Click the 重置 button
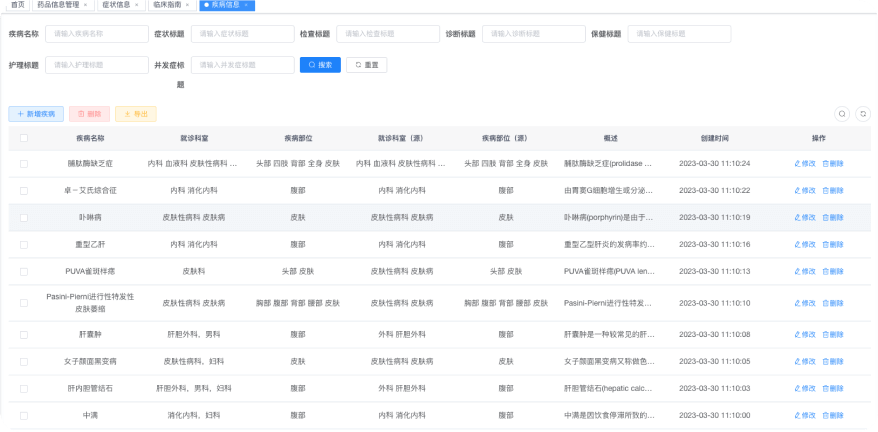This screenshot has width=878, height=432. point(367,65)
